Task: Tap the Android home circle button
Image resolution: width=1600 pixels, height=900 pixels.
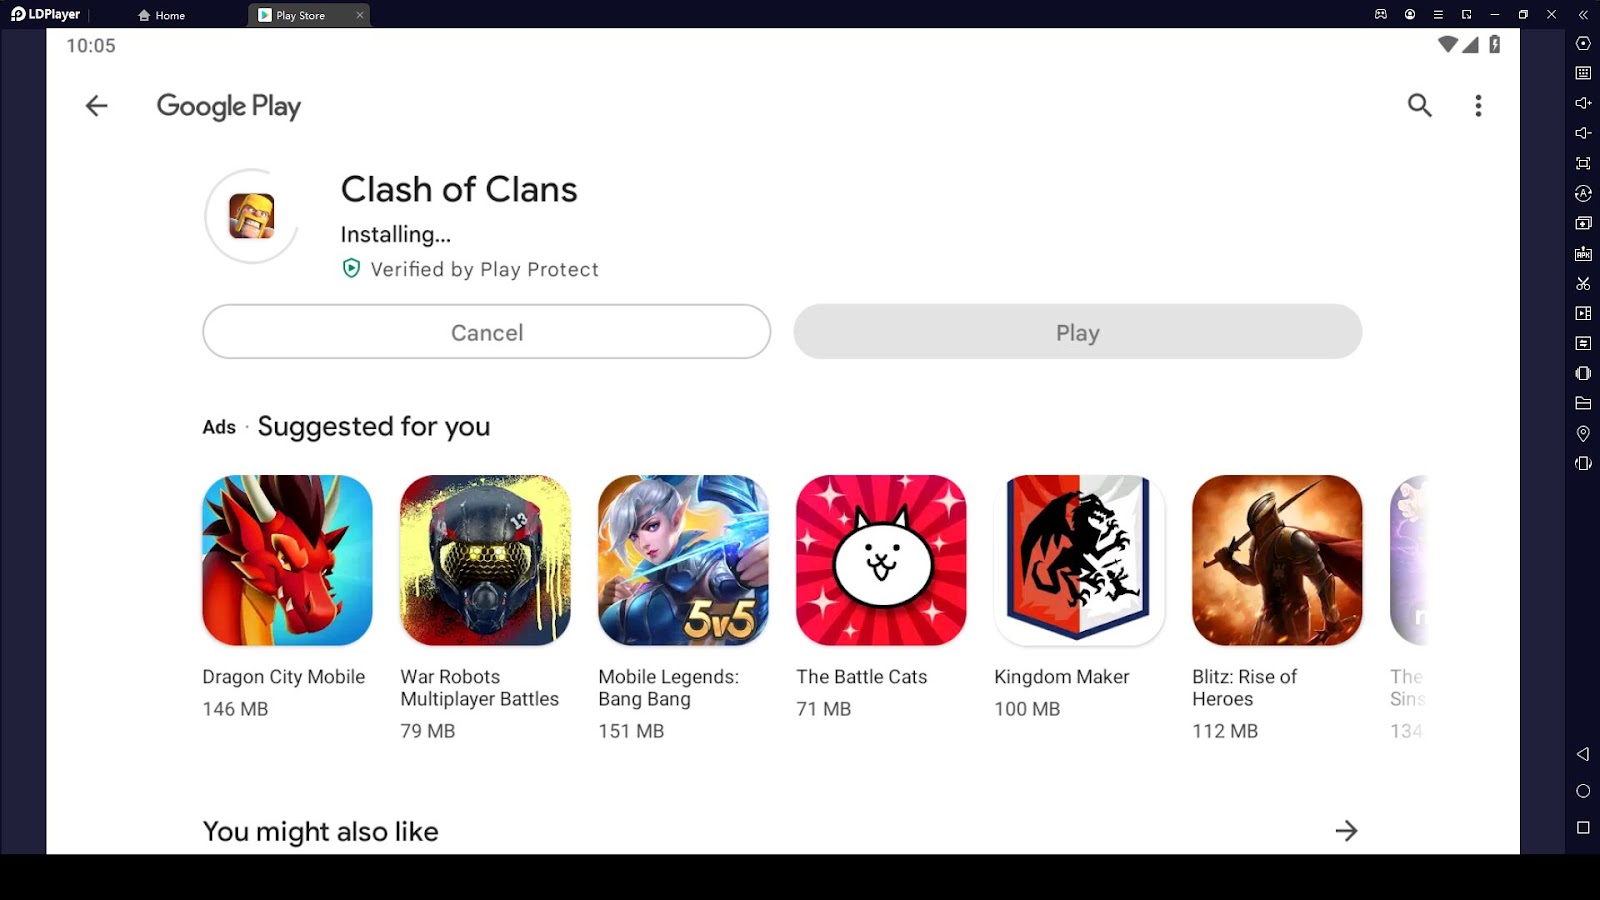Action: 1583,791
